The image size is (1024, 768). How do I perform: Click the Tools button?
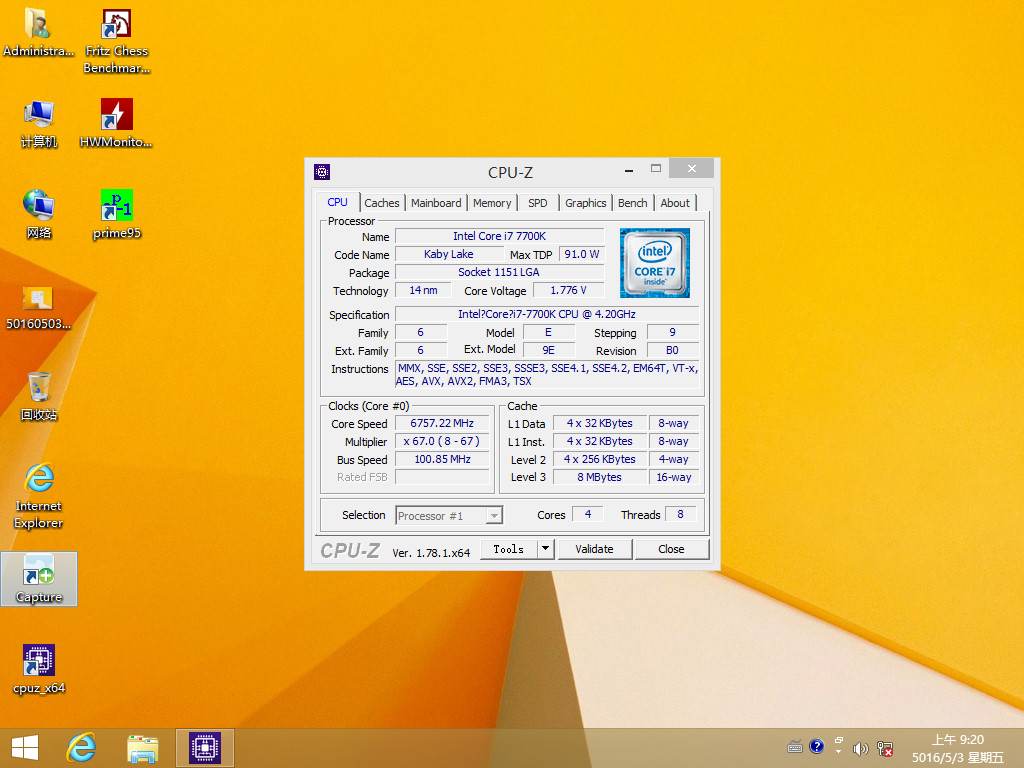coord(509,549)
